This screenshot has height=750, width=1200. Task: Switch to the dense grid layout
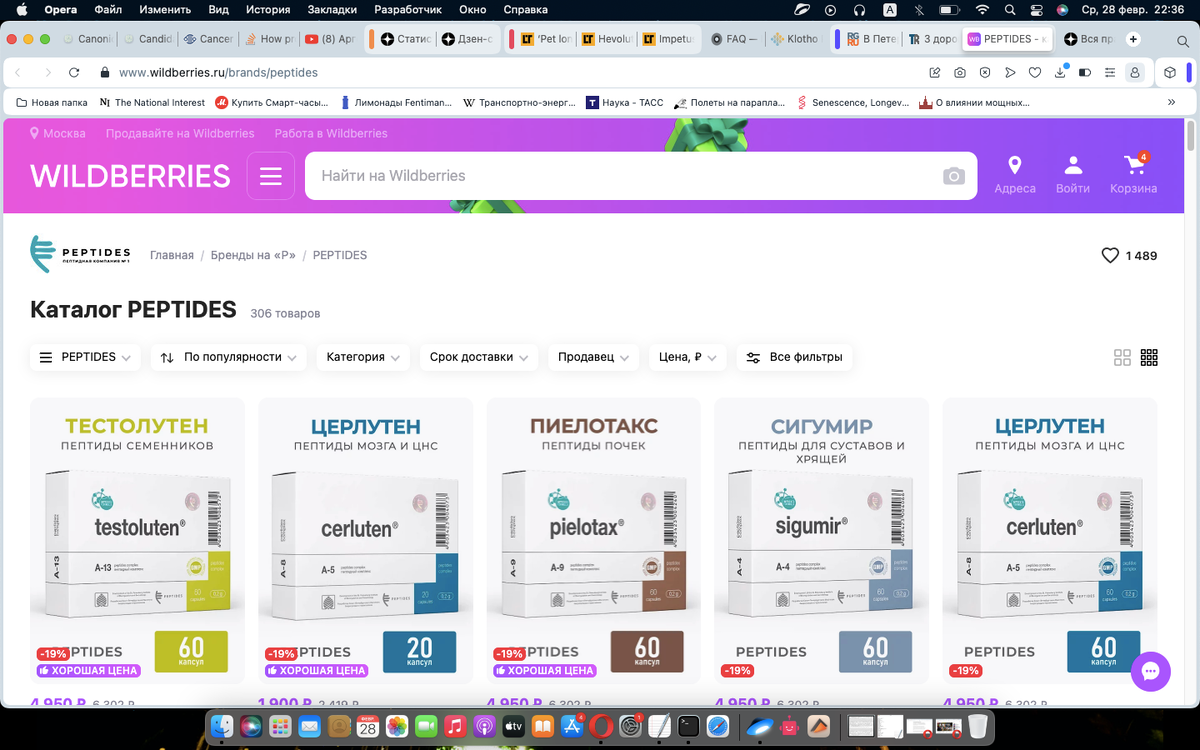click(1149, 356)
